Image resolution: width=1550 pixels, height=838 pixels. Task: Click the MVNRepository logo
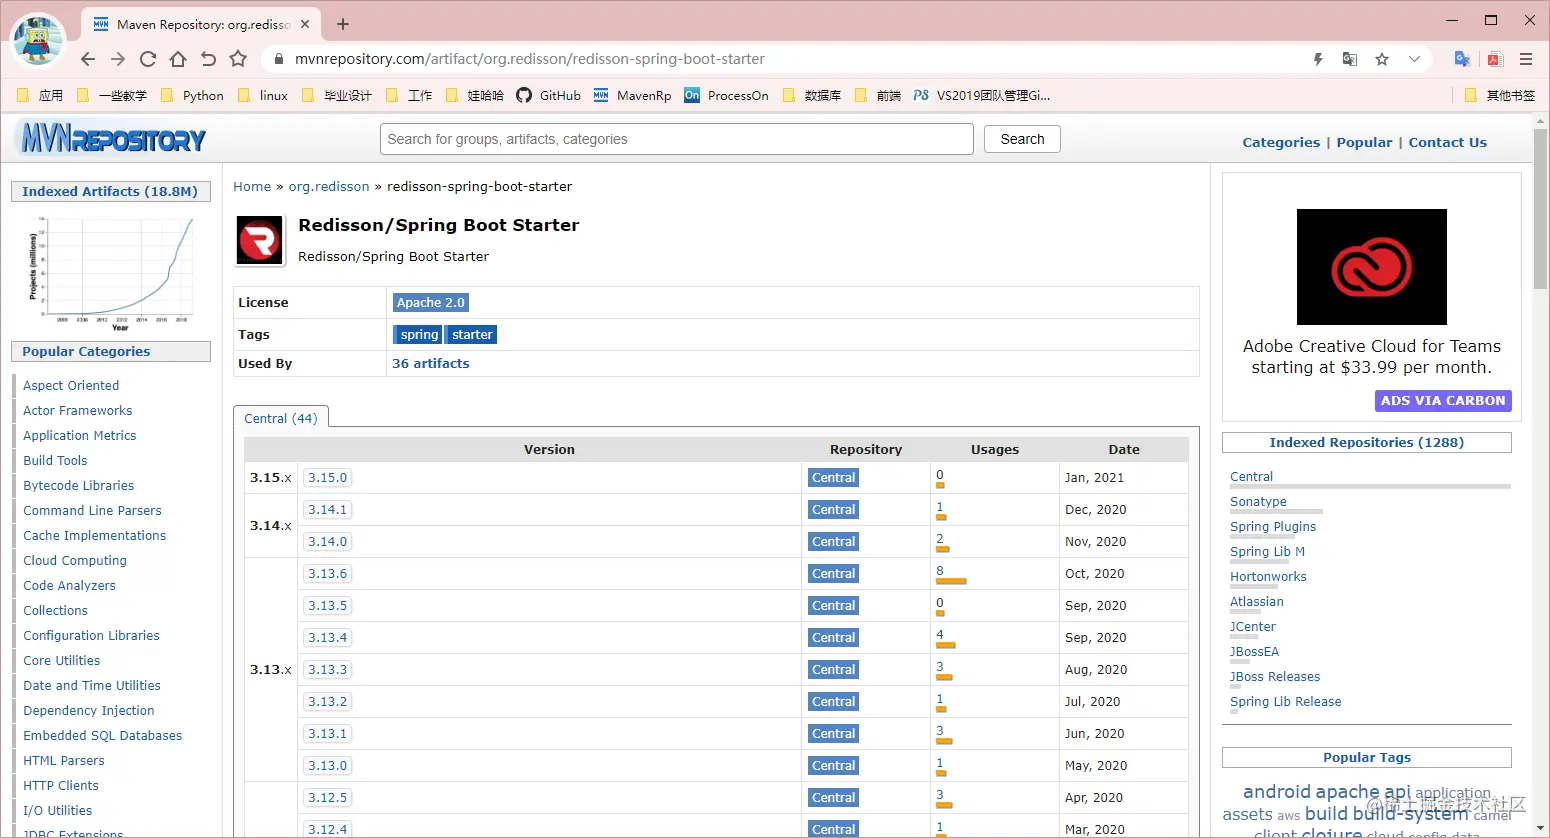click(x=111, y=137)
